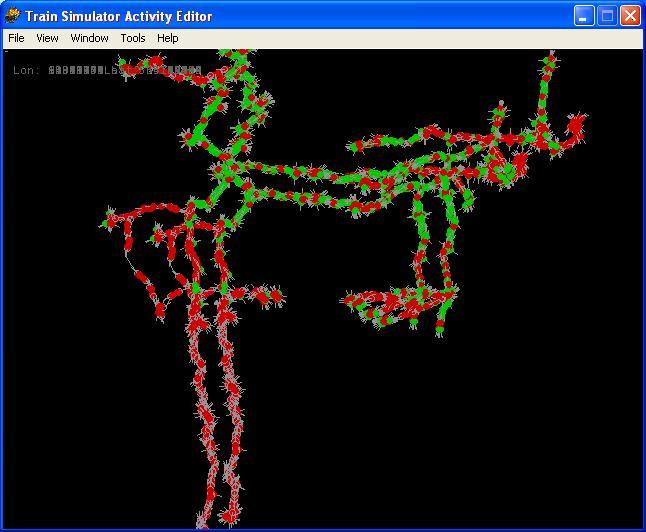Open the Help menu
This screenshot has height=532, width=646.
tap(168, 38)
